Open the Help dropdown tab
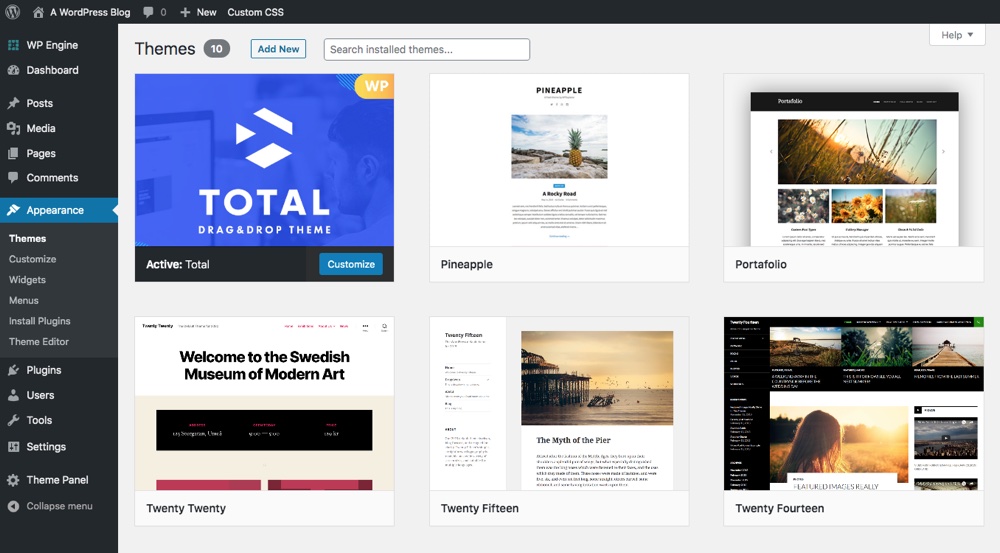1000x553 pixels. [957, 35]
